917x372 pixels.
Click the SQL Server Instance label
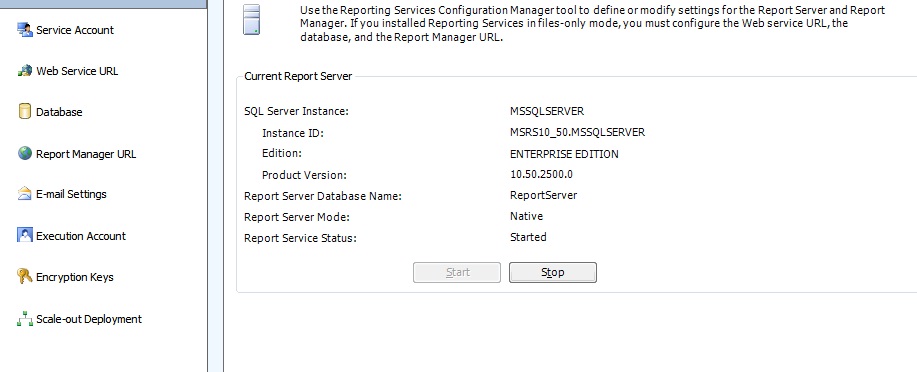(297, 111)
